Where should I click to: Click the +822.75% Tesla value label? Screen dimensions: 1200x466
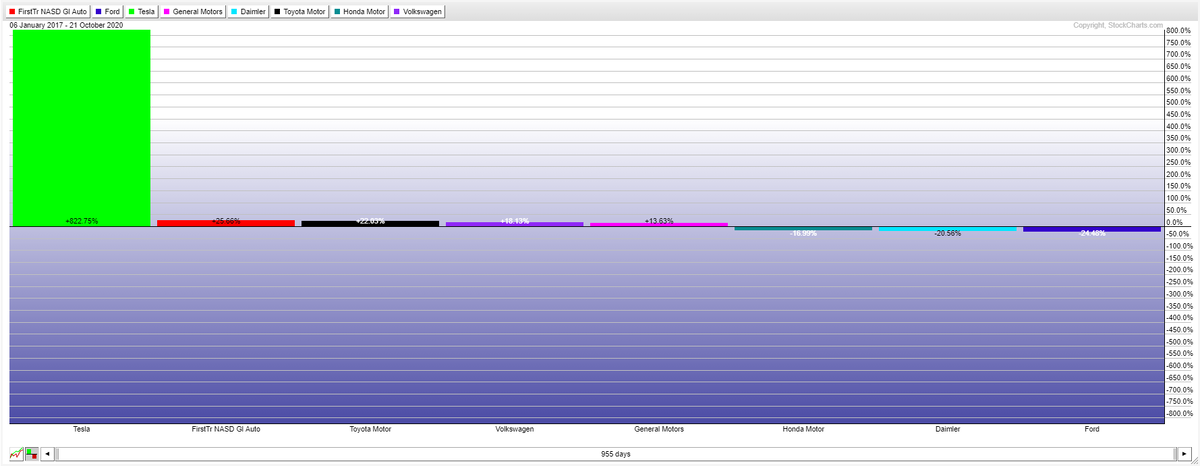(82, 221)
